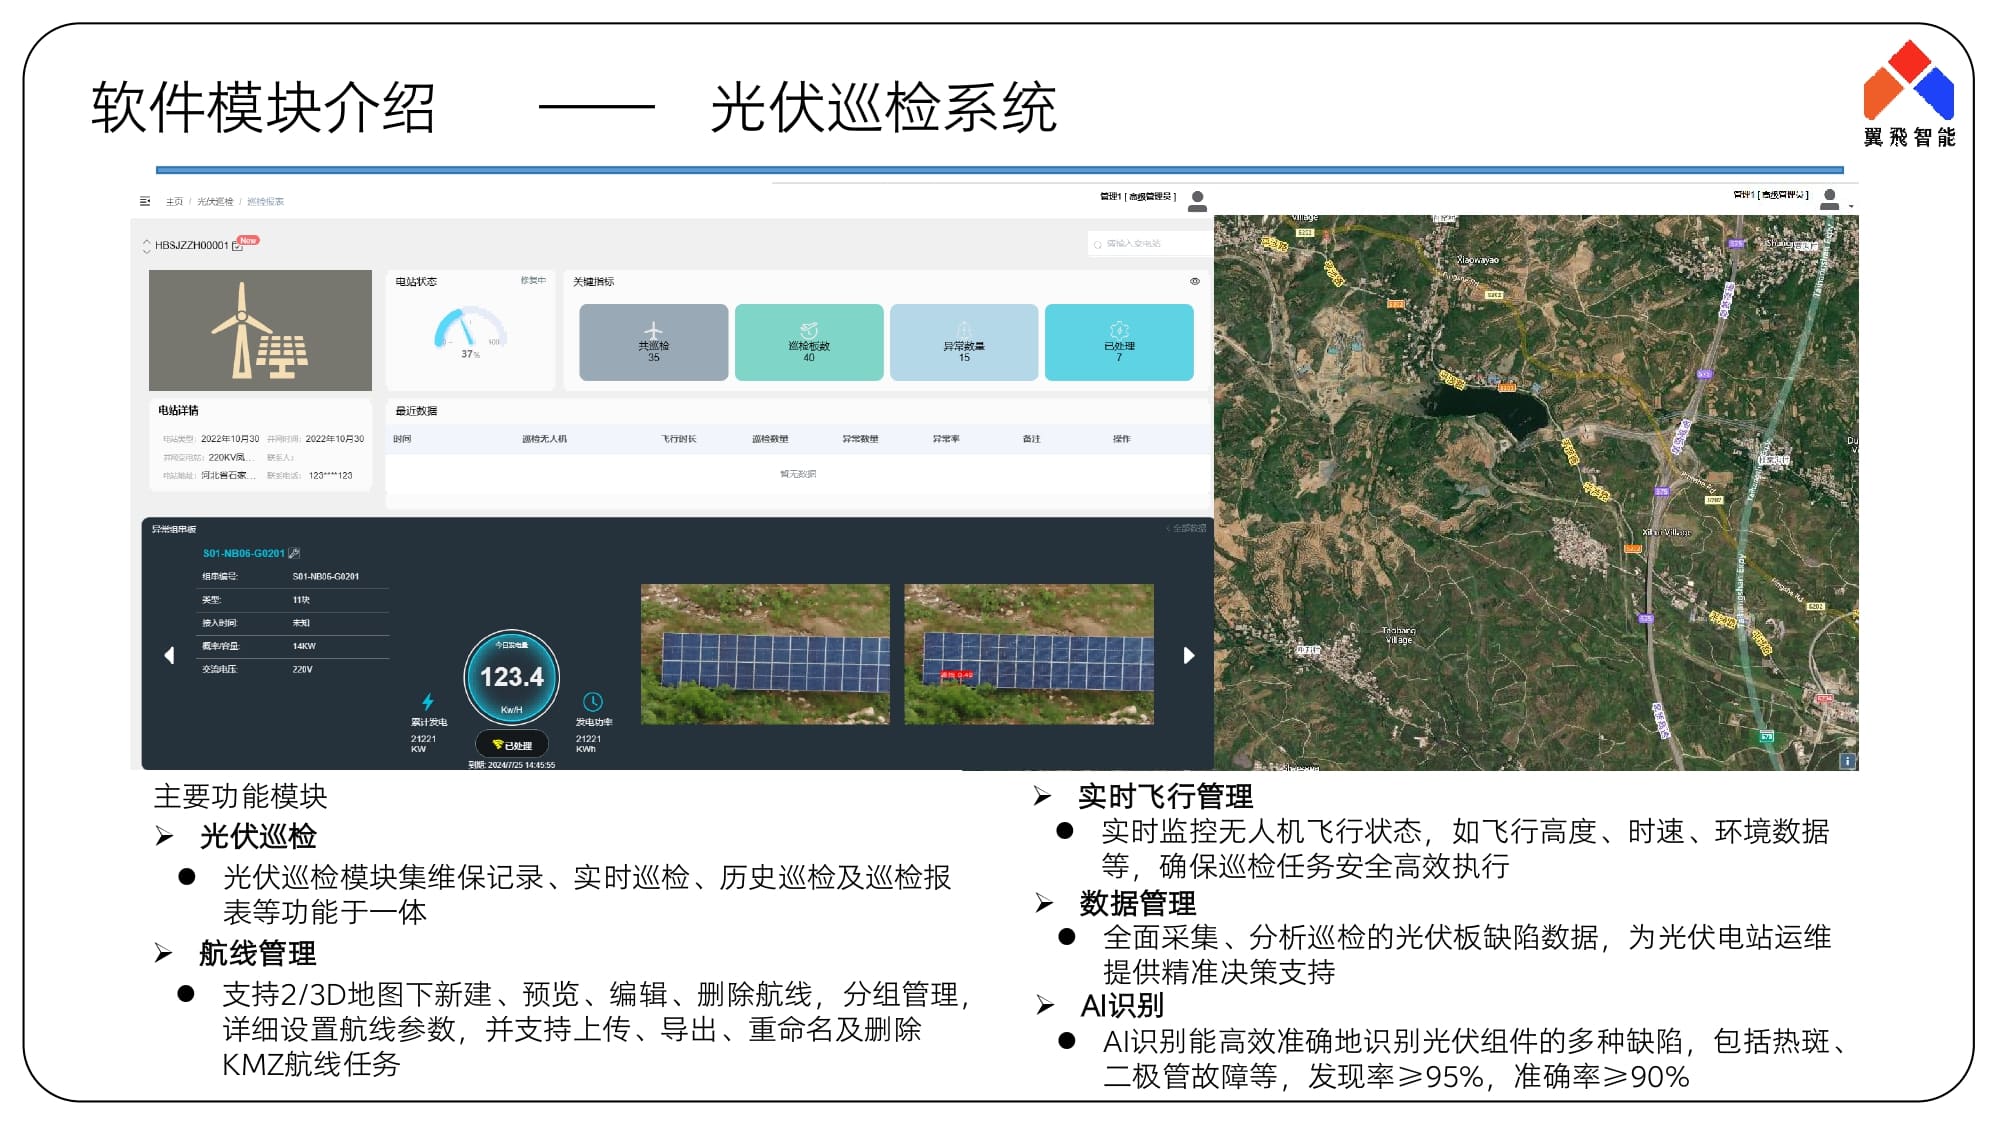Collapse the sidebar with hamburger menu icon
Screen dimensions: 2000x1125
pyautogui.click(x=145, y=201)
